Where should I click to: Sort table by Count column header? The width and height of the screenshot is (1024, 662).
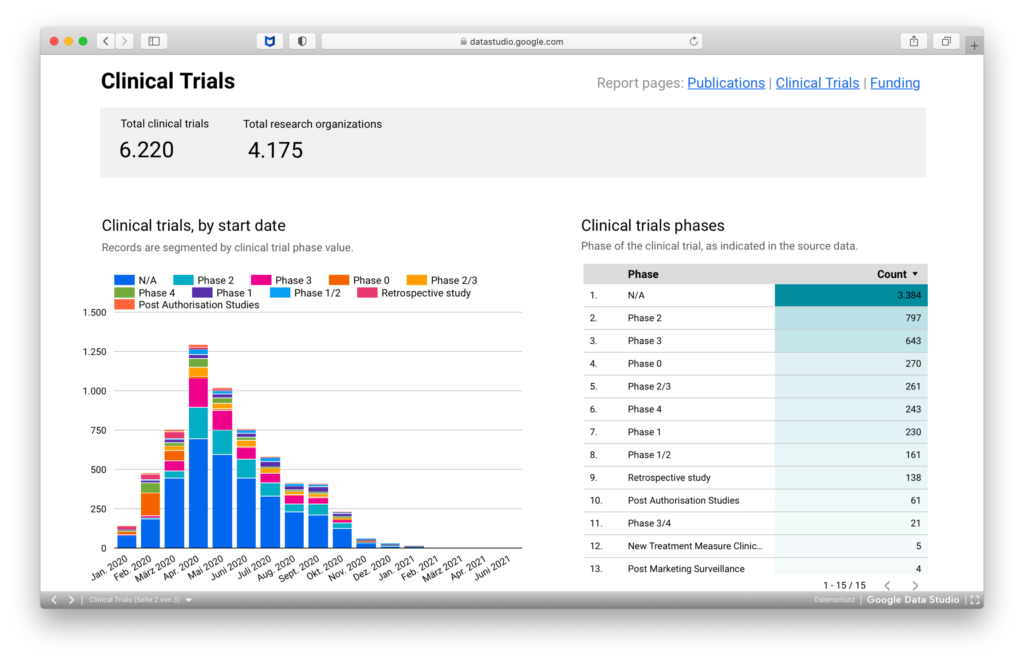897,274
